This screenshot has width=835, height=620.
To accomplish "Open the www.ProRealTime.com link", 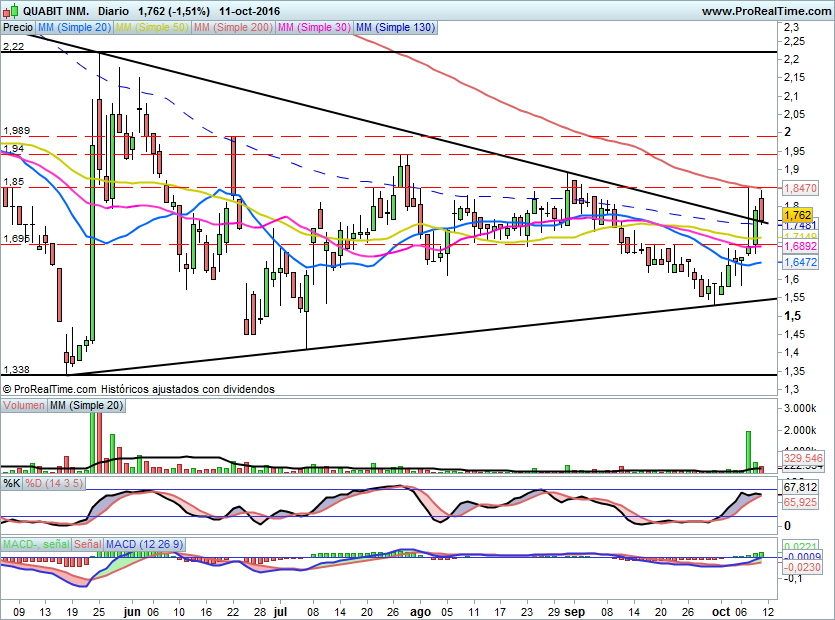I will tap(765, 11).
